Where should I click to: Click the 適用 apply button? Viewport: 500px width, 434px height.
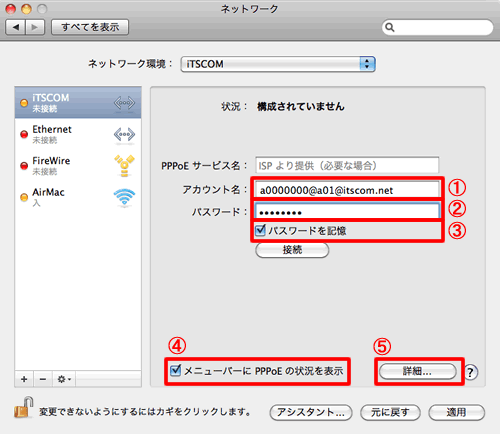point(456,412)
